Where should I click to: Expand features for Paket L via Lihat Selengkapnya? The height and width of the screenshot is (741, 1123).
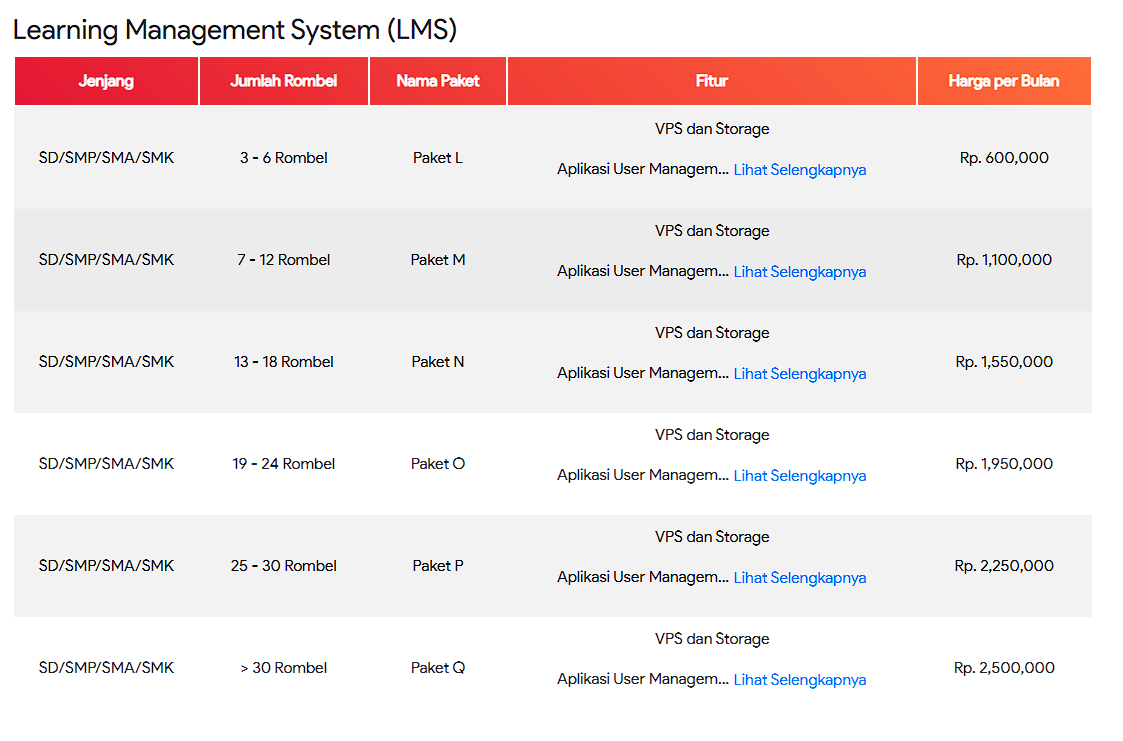coord(799,169)
